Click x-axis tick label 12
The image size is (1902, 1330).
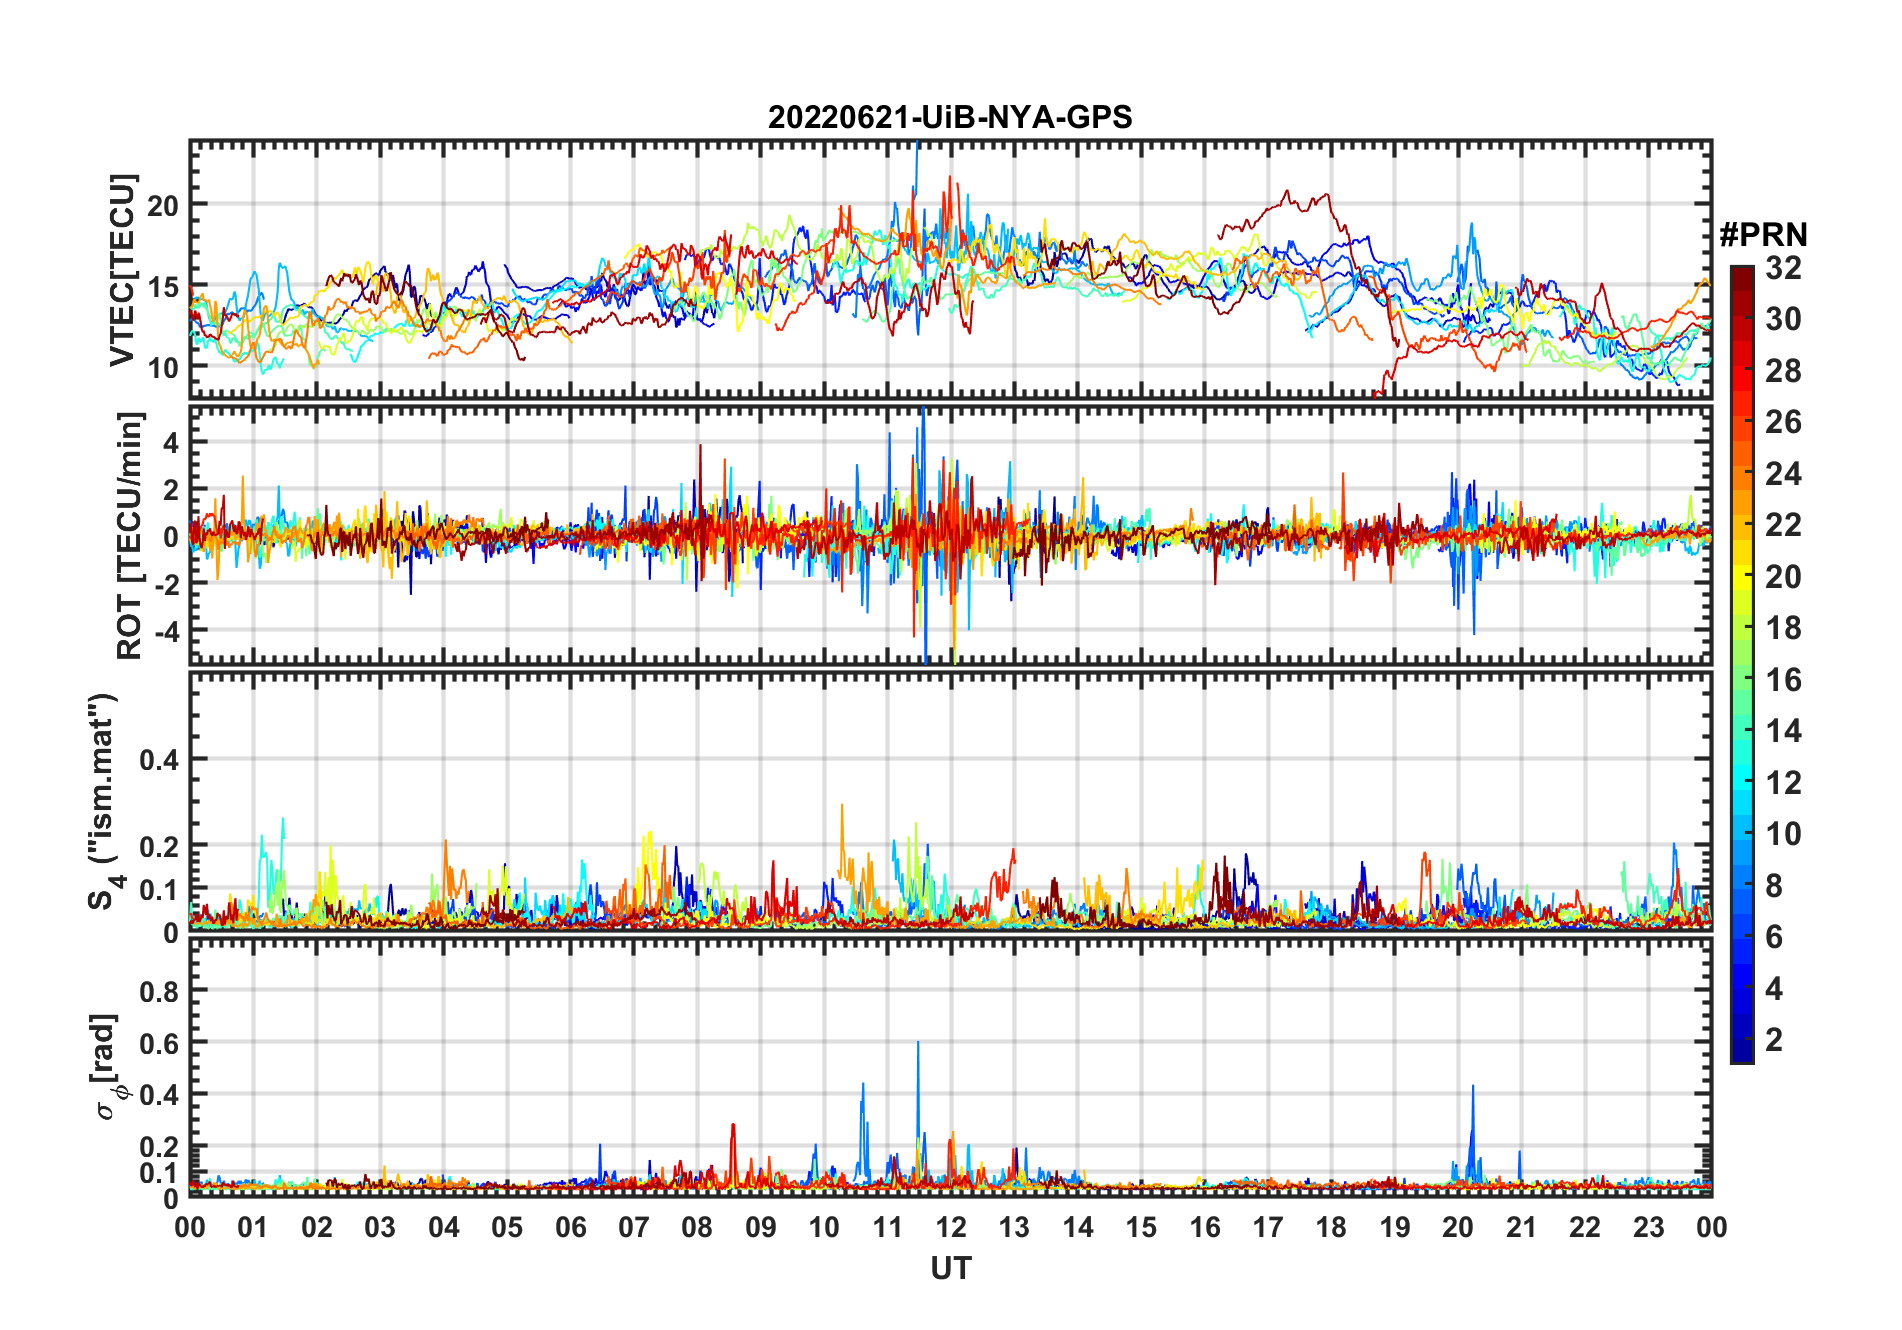click(950, 1228)
